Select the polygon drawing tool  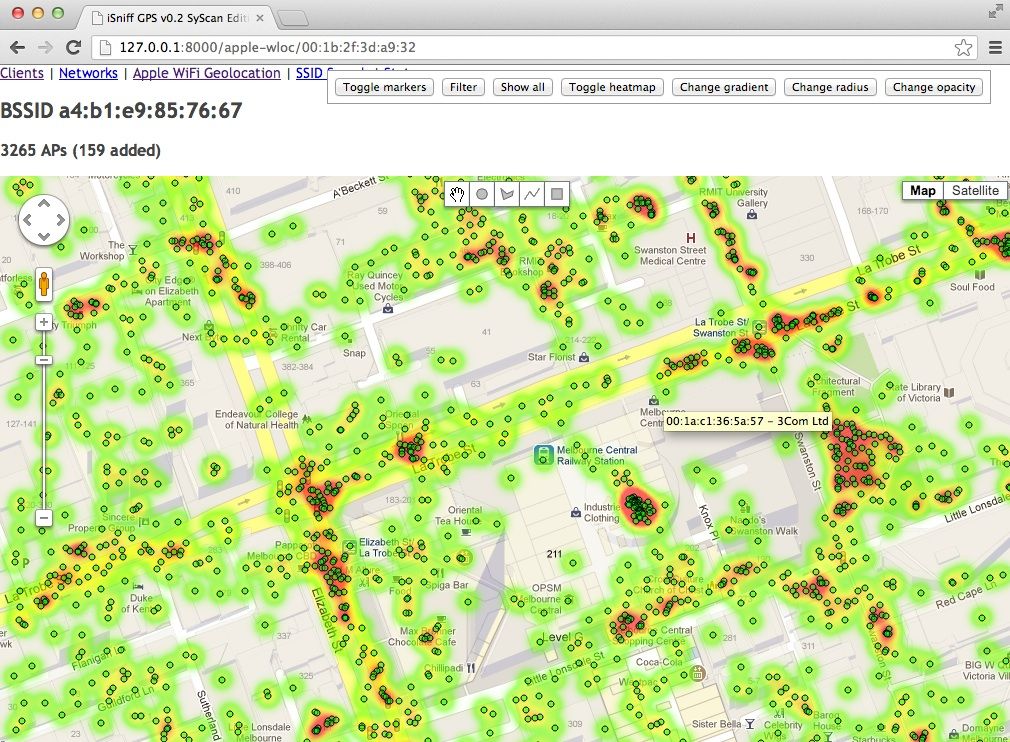(507, 194)
